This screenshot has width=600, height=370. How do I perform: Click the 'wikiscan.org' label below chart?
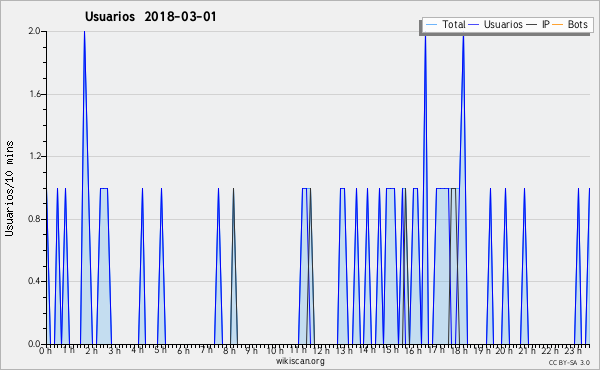point(300,361)
